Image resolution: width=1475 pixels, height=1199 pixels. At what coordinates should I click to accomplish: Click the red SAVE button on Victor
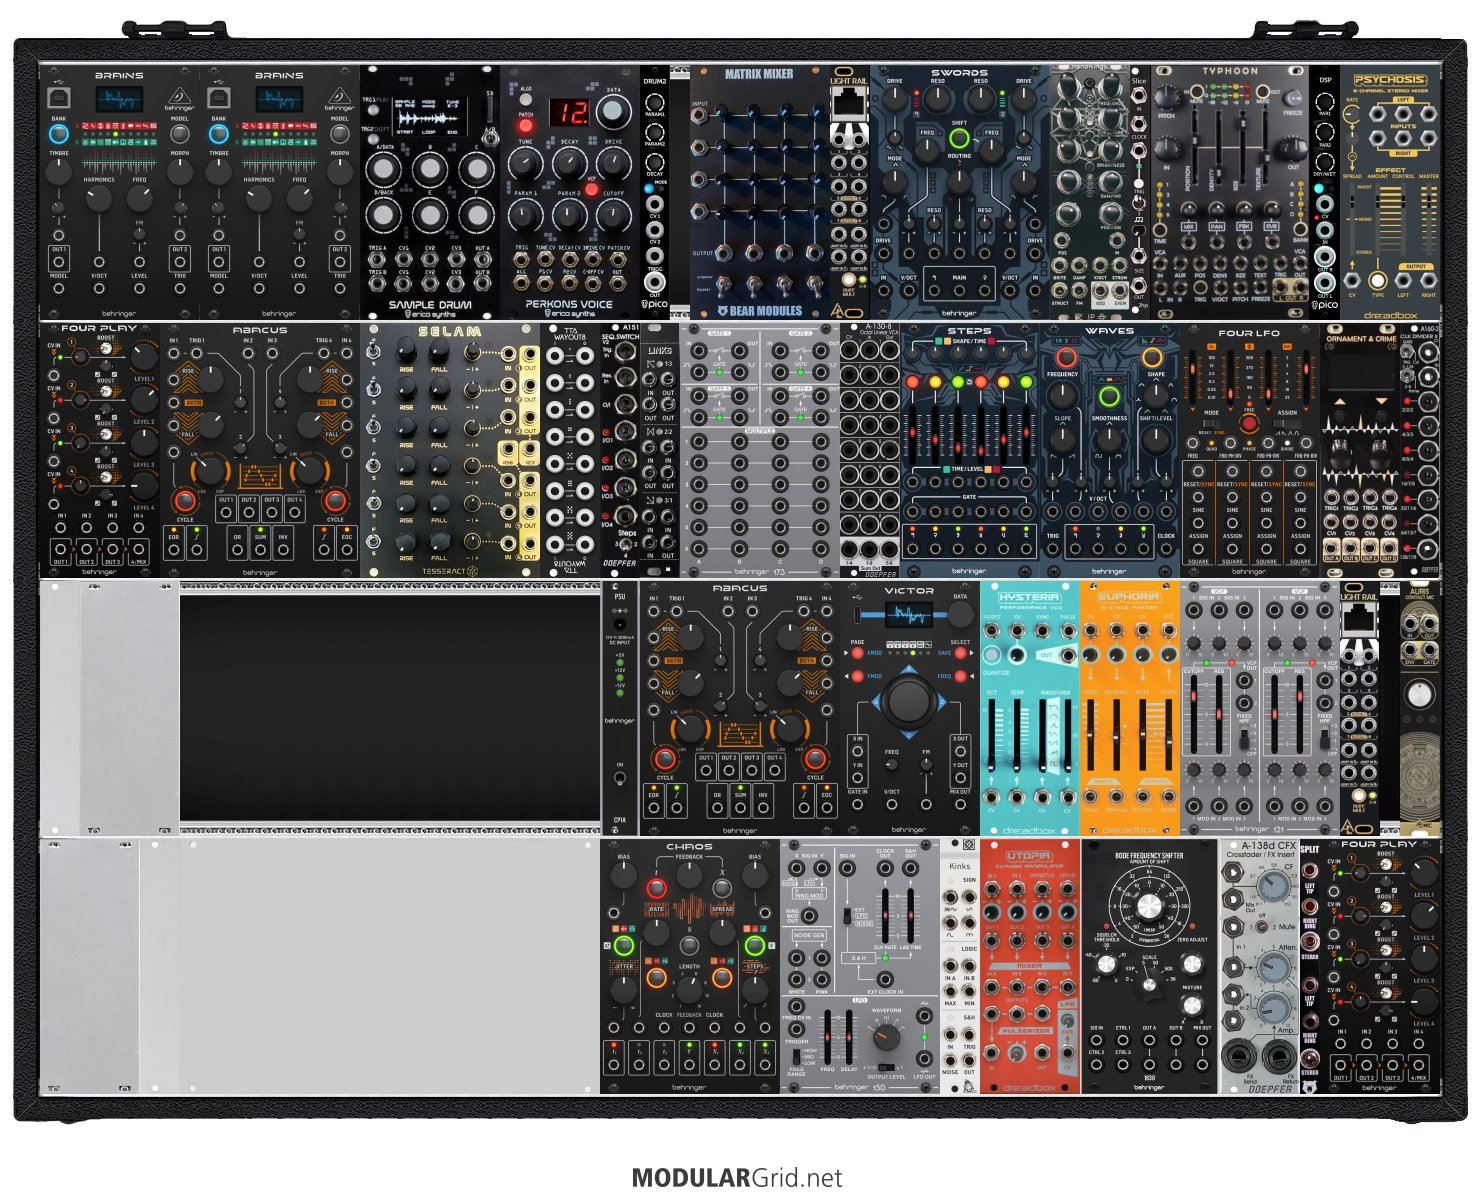tap(960, 653)
